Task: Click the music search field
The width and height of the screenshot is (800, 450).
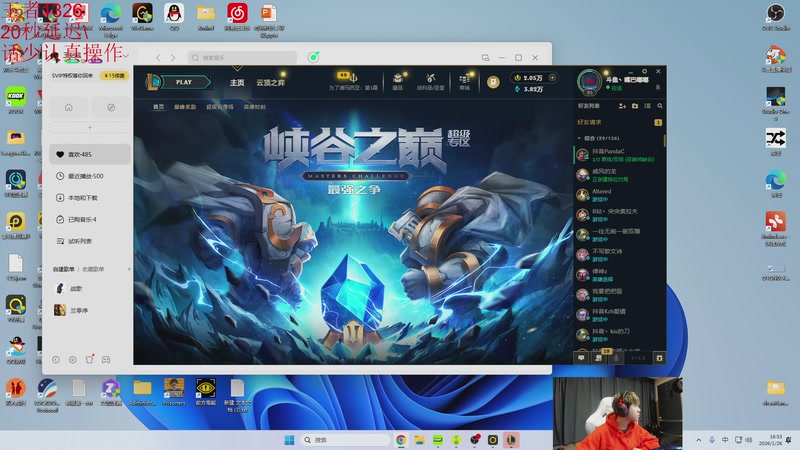Action: coord(242,58)
